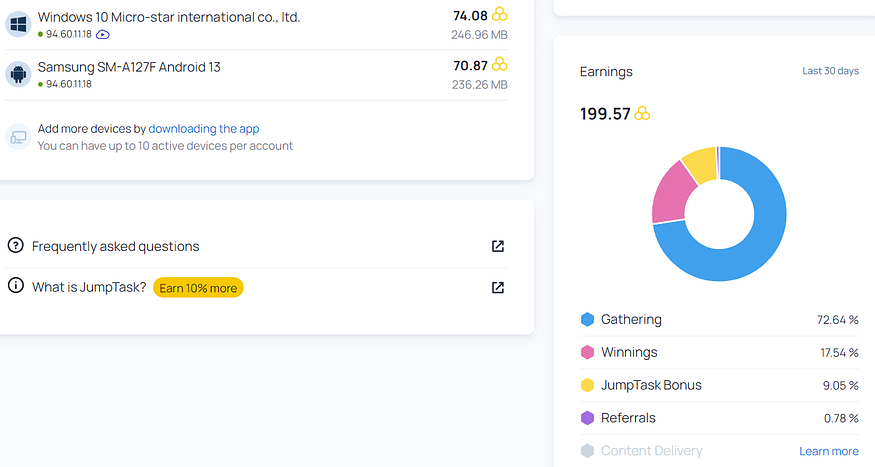
Task: Click the Learn more link
Action: pos(829,451)
